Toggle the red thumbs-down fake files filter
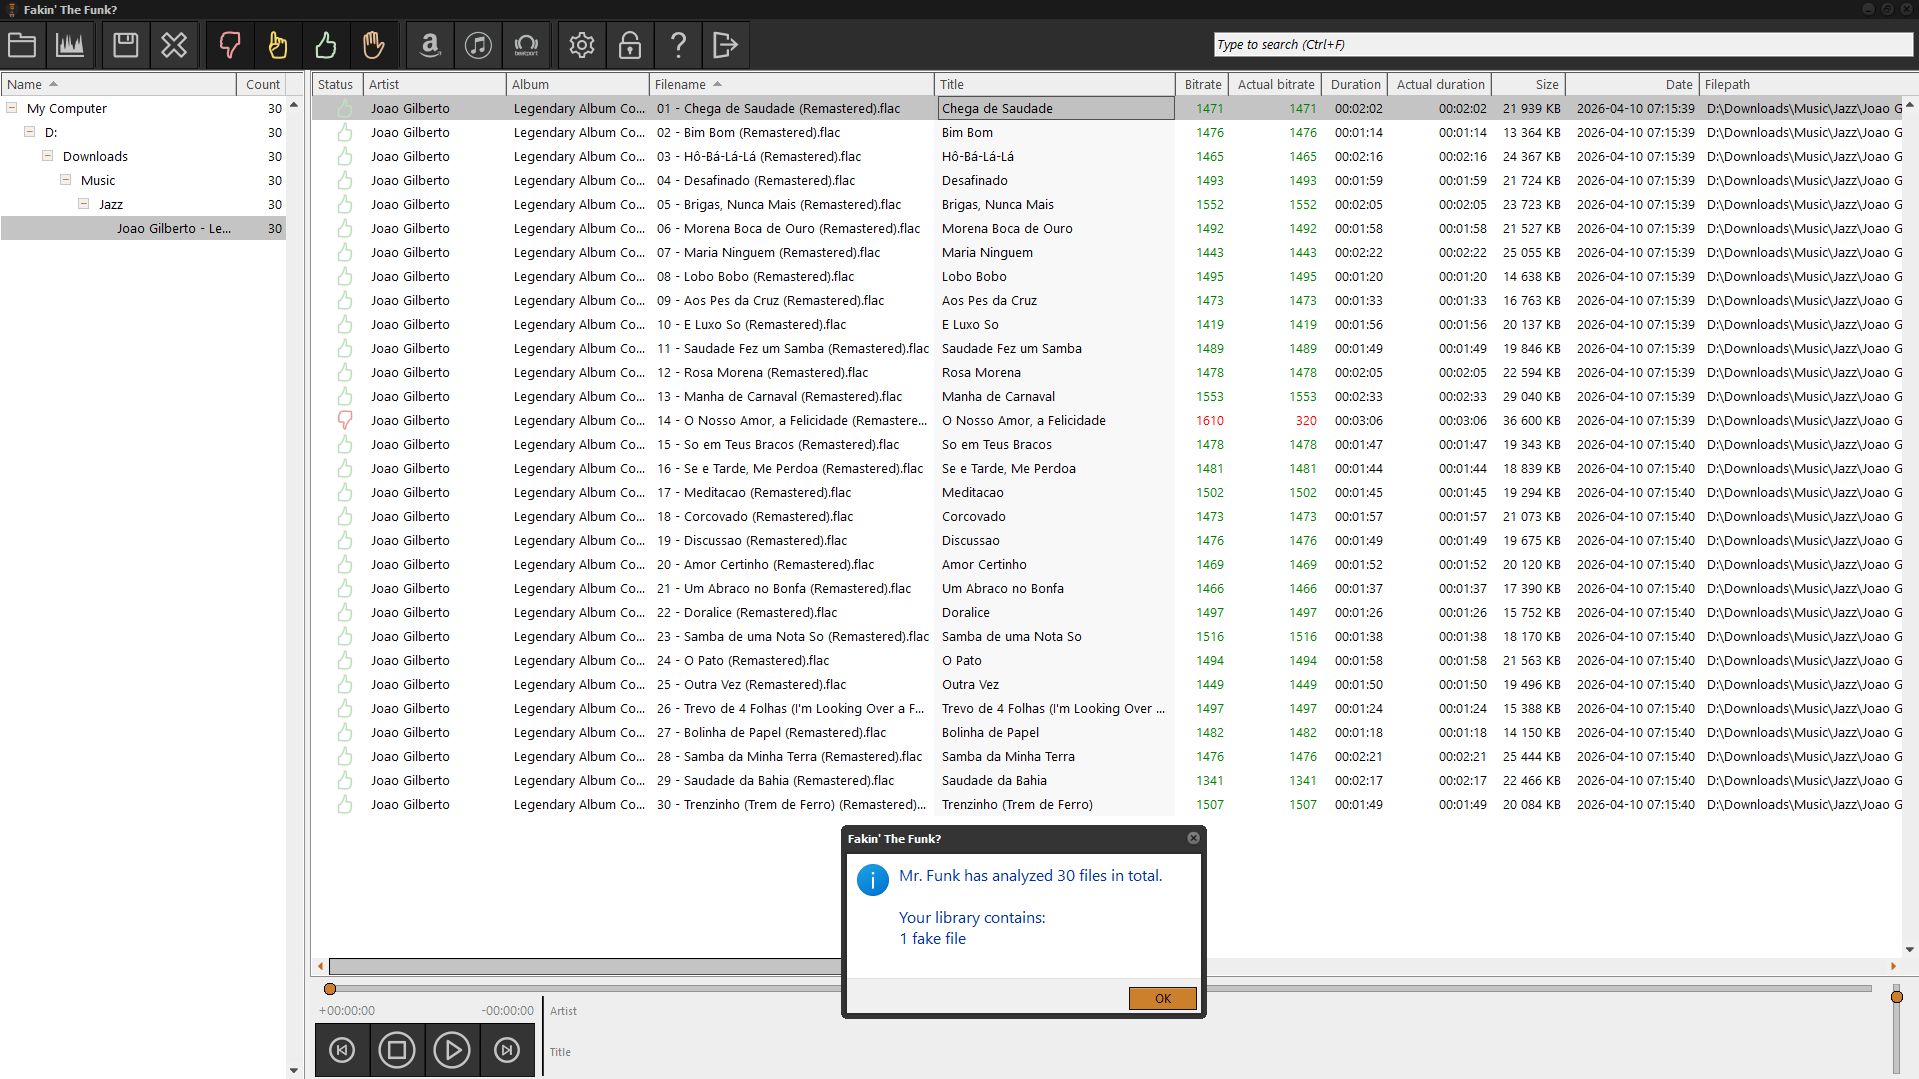 pyautogui.click(x=229, y=45)
